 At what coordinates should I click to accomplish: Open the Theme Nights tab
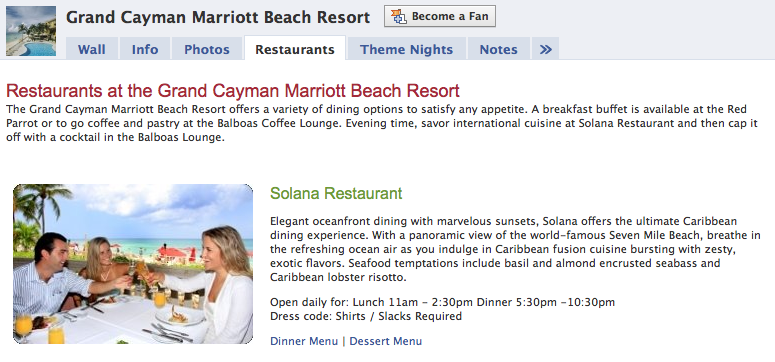(406, 49)
